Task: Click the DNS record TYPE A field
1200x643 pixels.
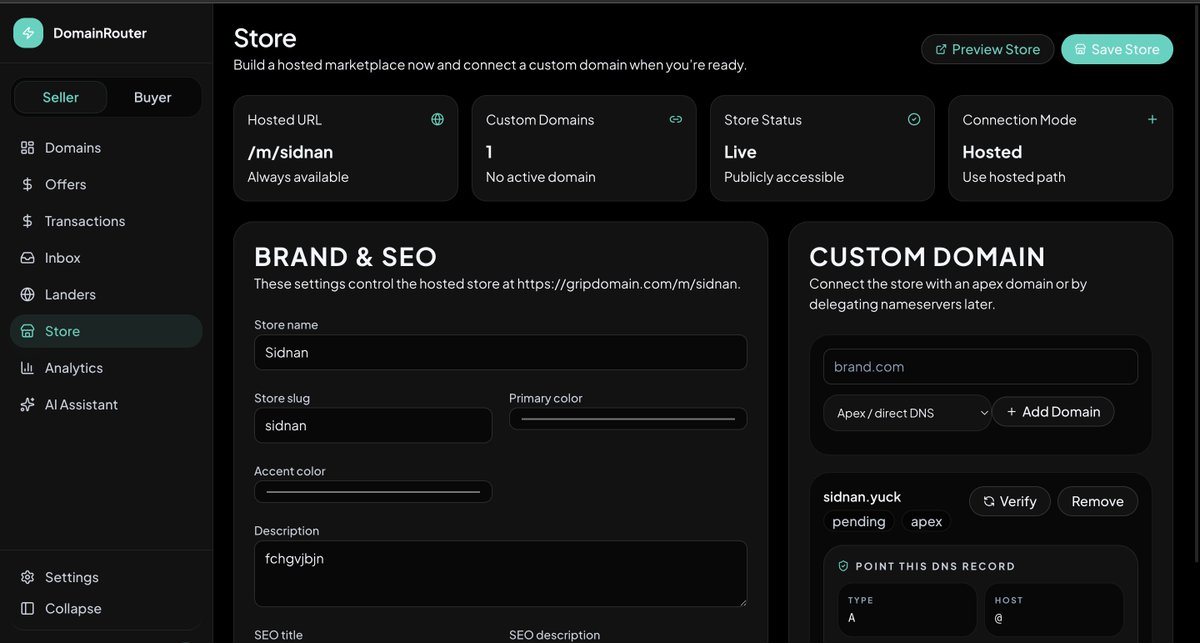Action: [x=907, y=610]
